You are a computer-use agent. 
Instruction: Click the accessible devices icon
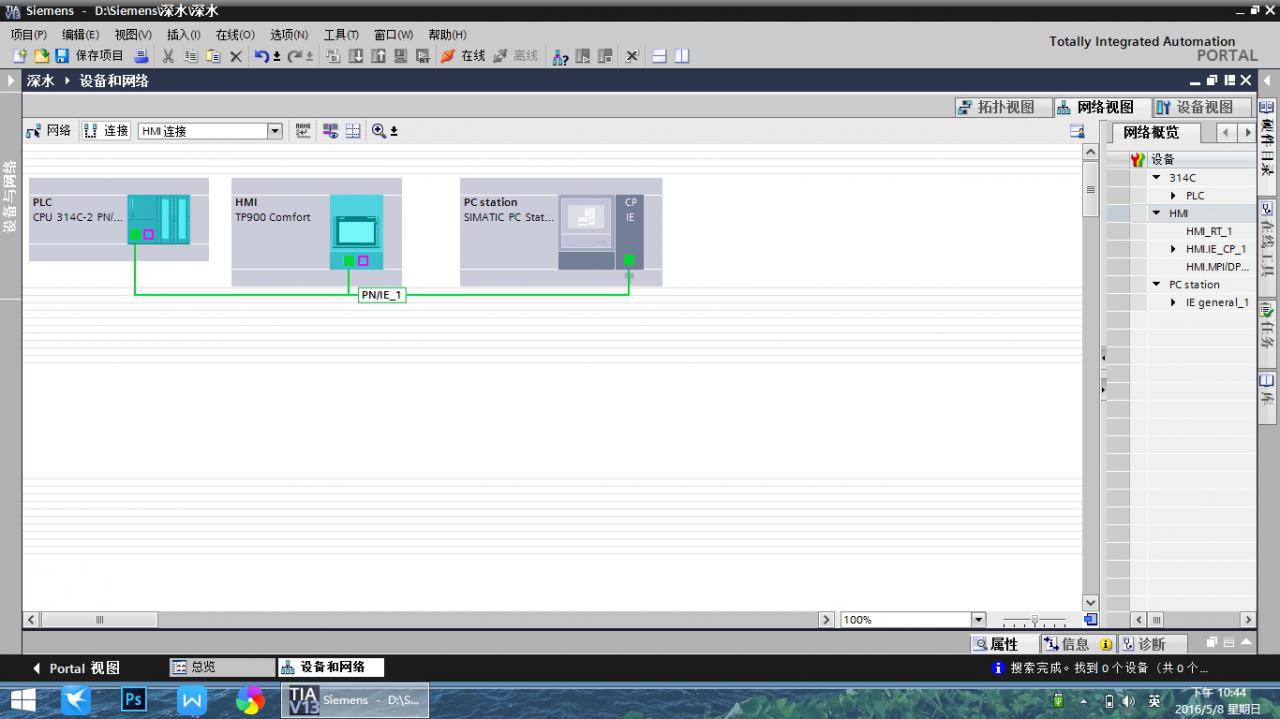[x=560, y=56]
